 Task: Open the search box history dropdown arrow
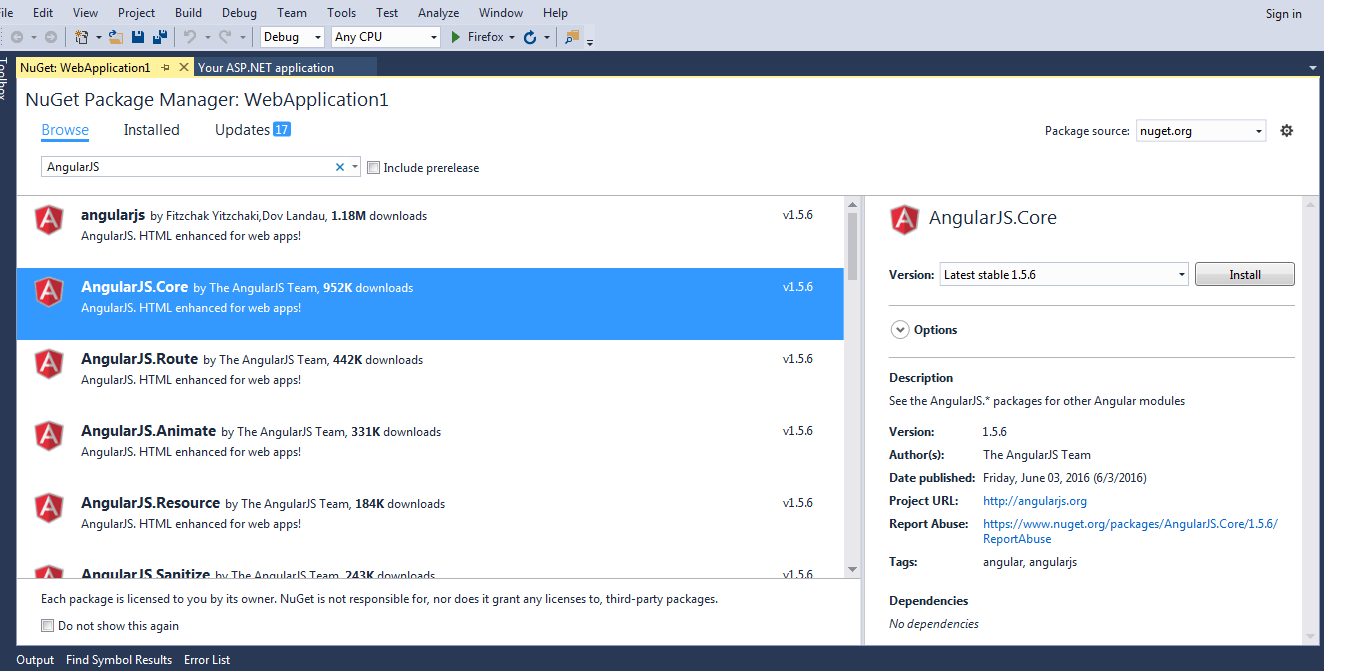355,167
